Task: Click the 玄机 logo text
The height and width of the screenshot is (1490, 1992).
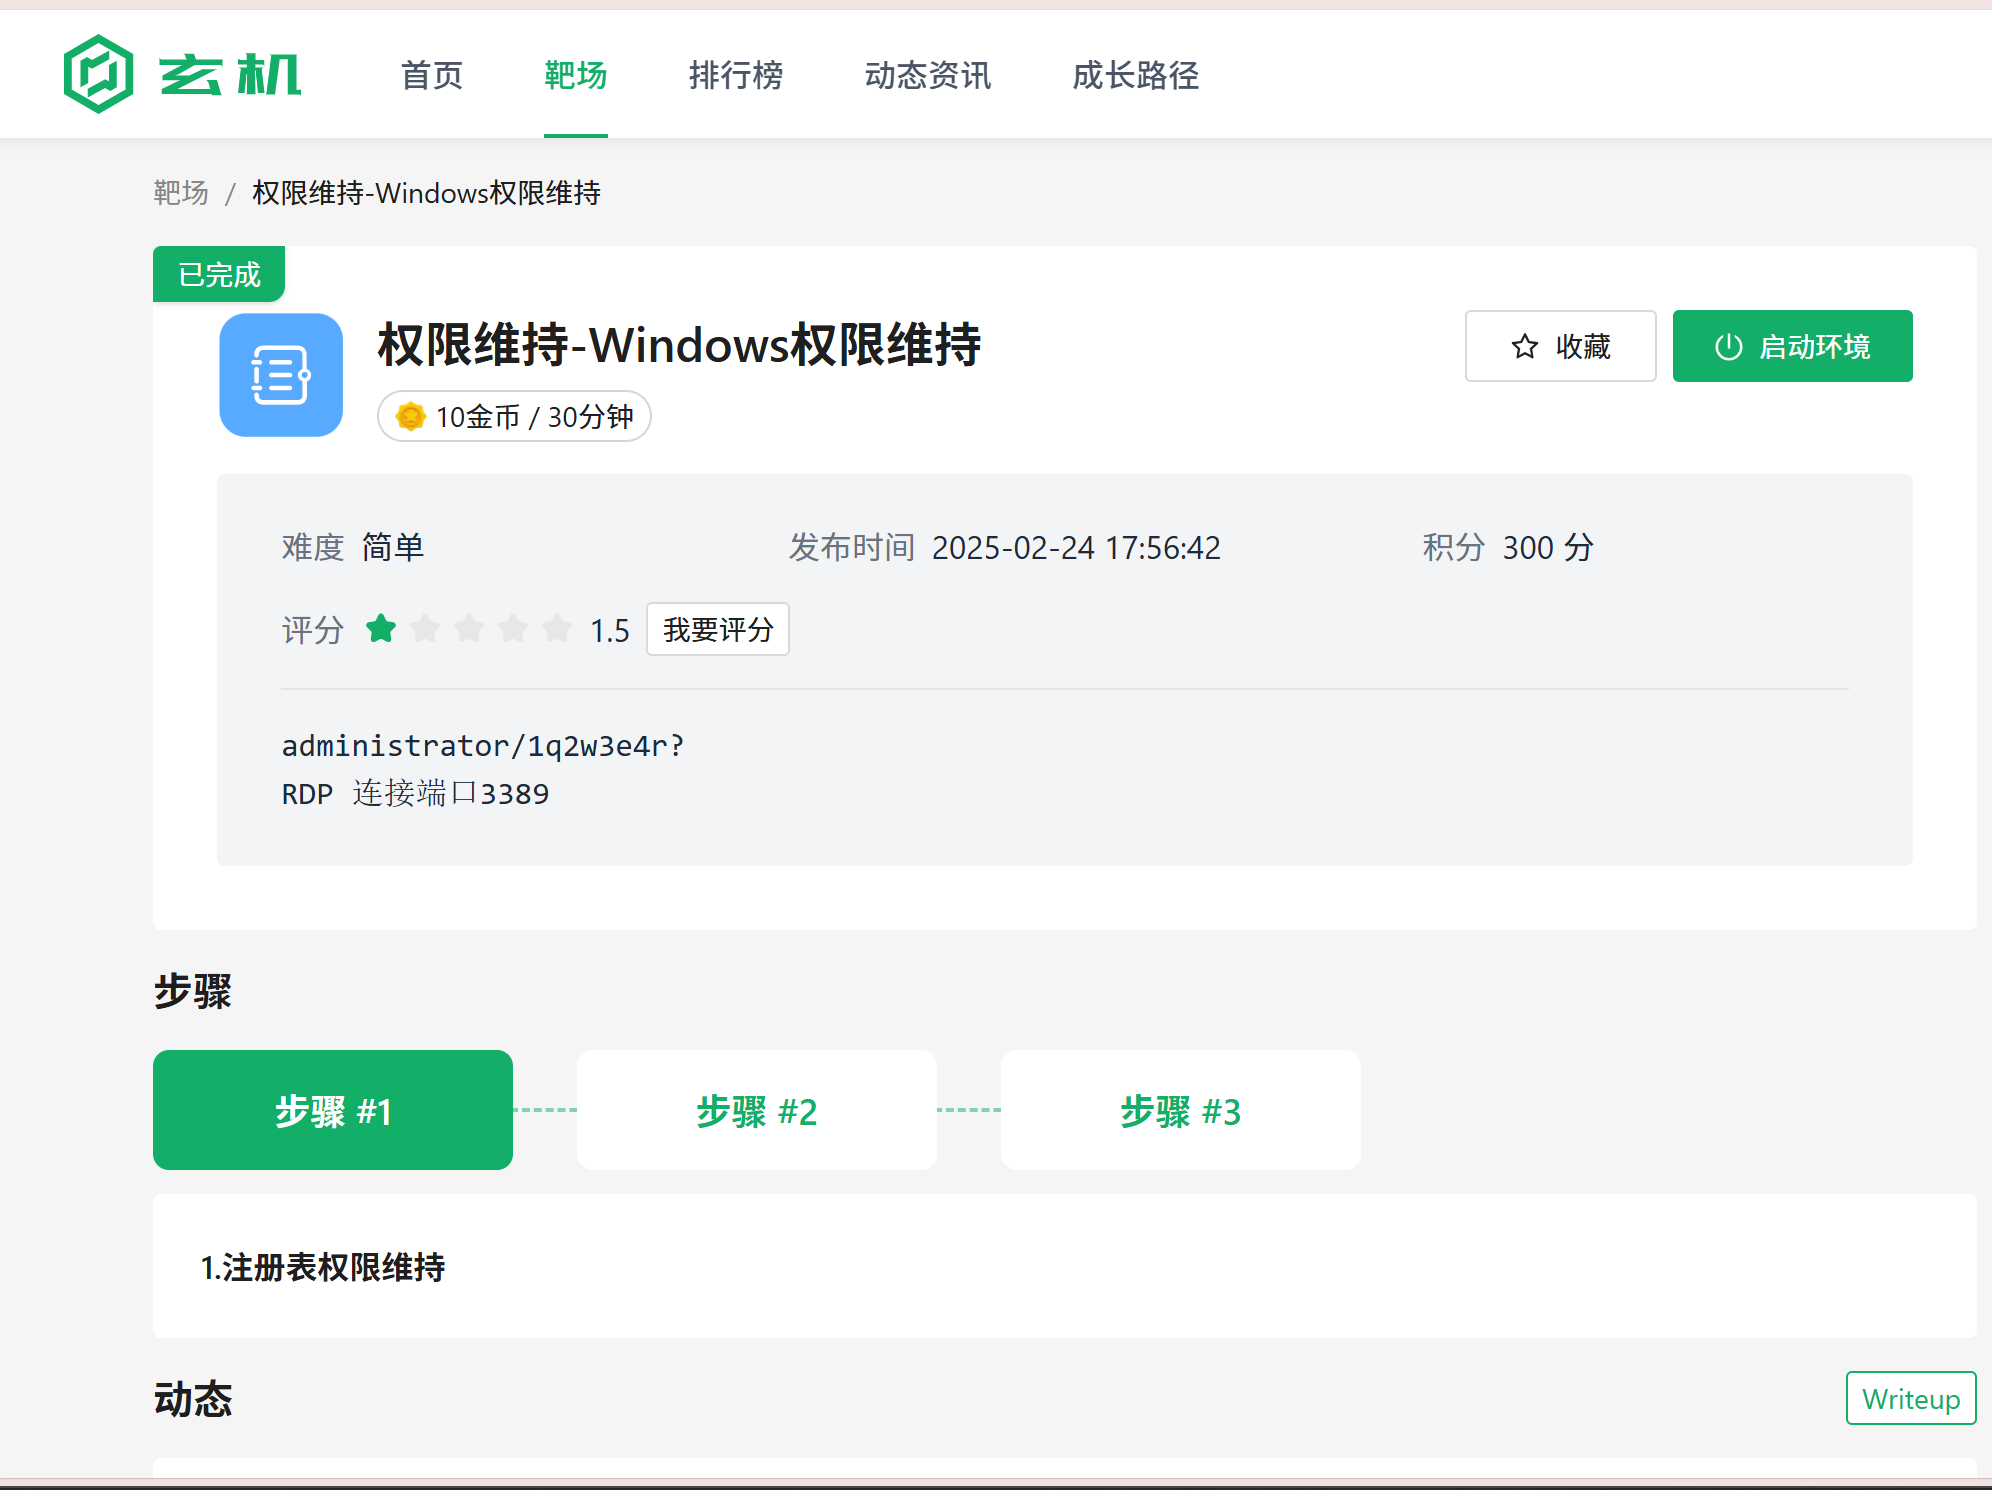Action: (230, 75)
